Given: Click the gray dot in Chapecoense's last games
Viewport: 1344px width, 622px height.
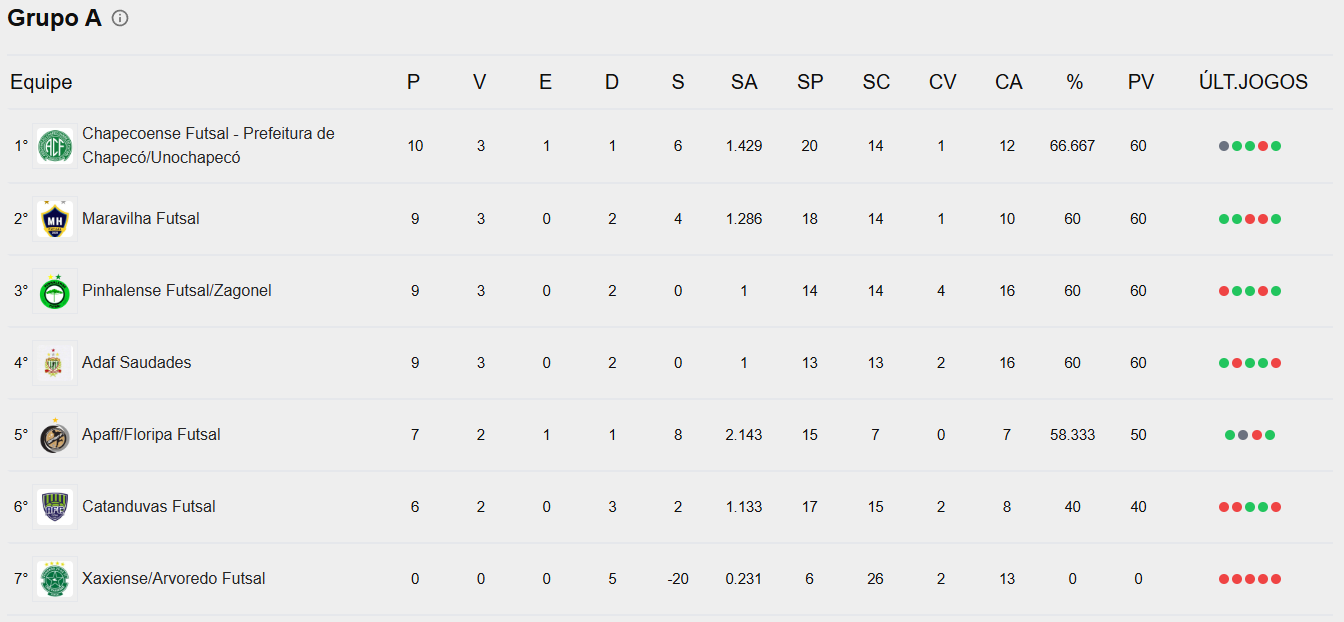Looking at the screenshot, I should pyautogui.click(x=1224, y=146).
